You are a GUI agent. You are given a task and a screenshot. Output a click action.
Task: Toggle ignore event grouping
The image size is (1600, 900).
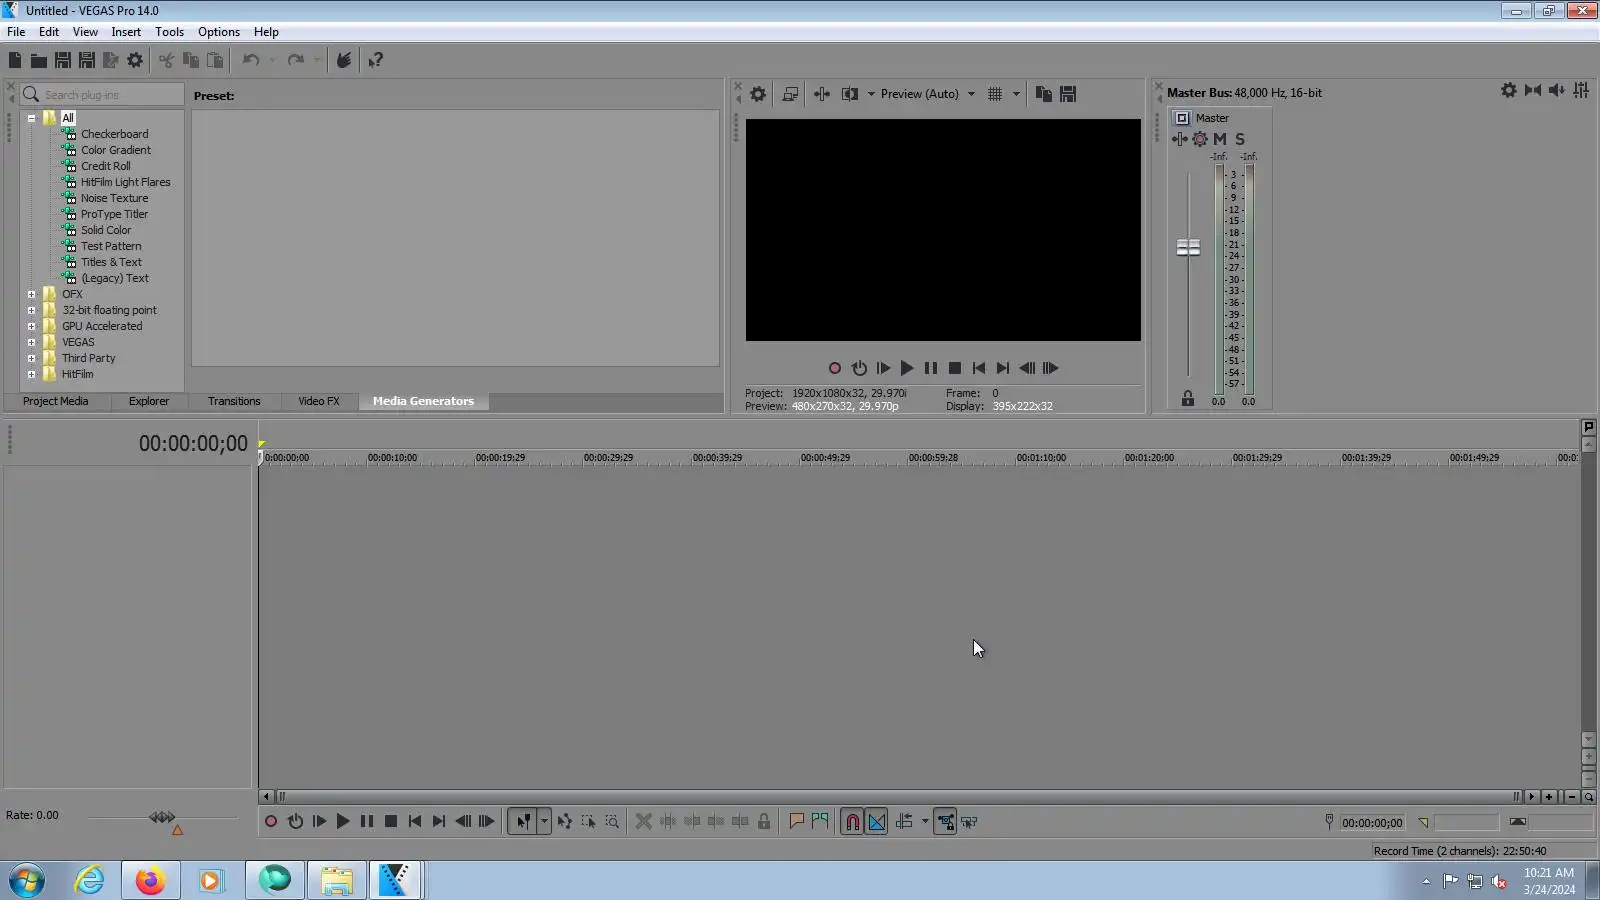(969, 822)
